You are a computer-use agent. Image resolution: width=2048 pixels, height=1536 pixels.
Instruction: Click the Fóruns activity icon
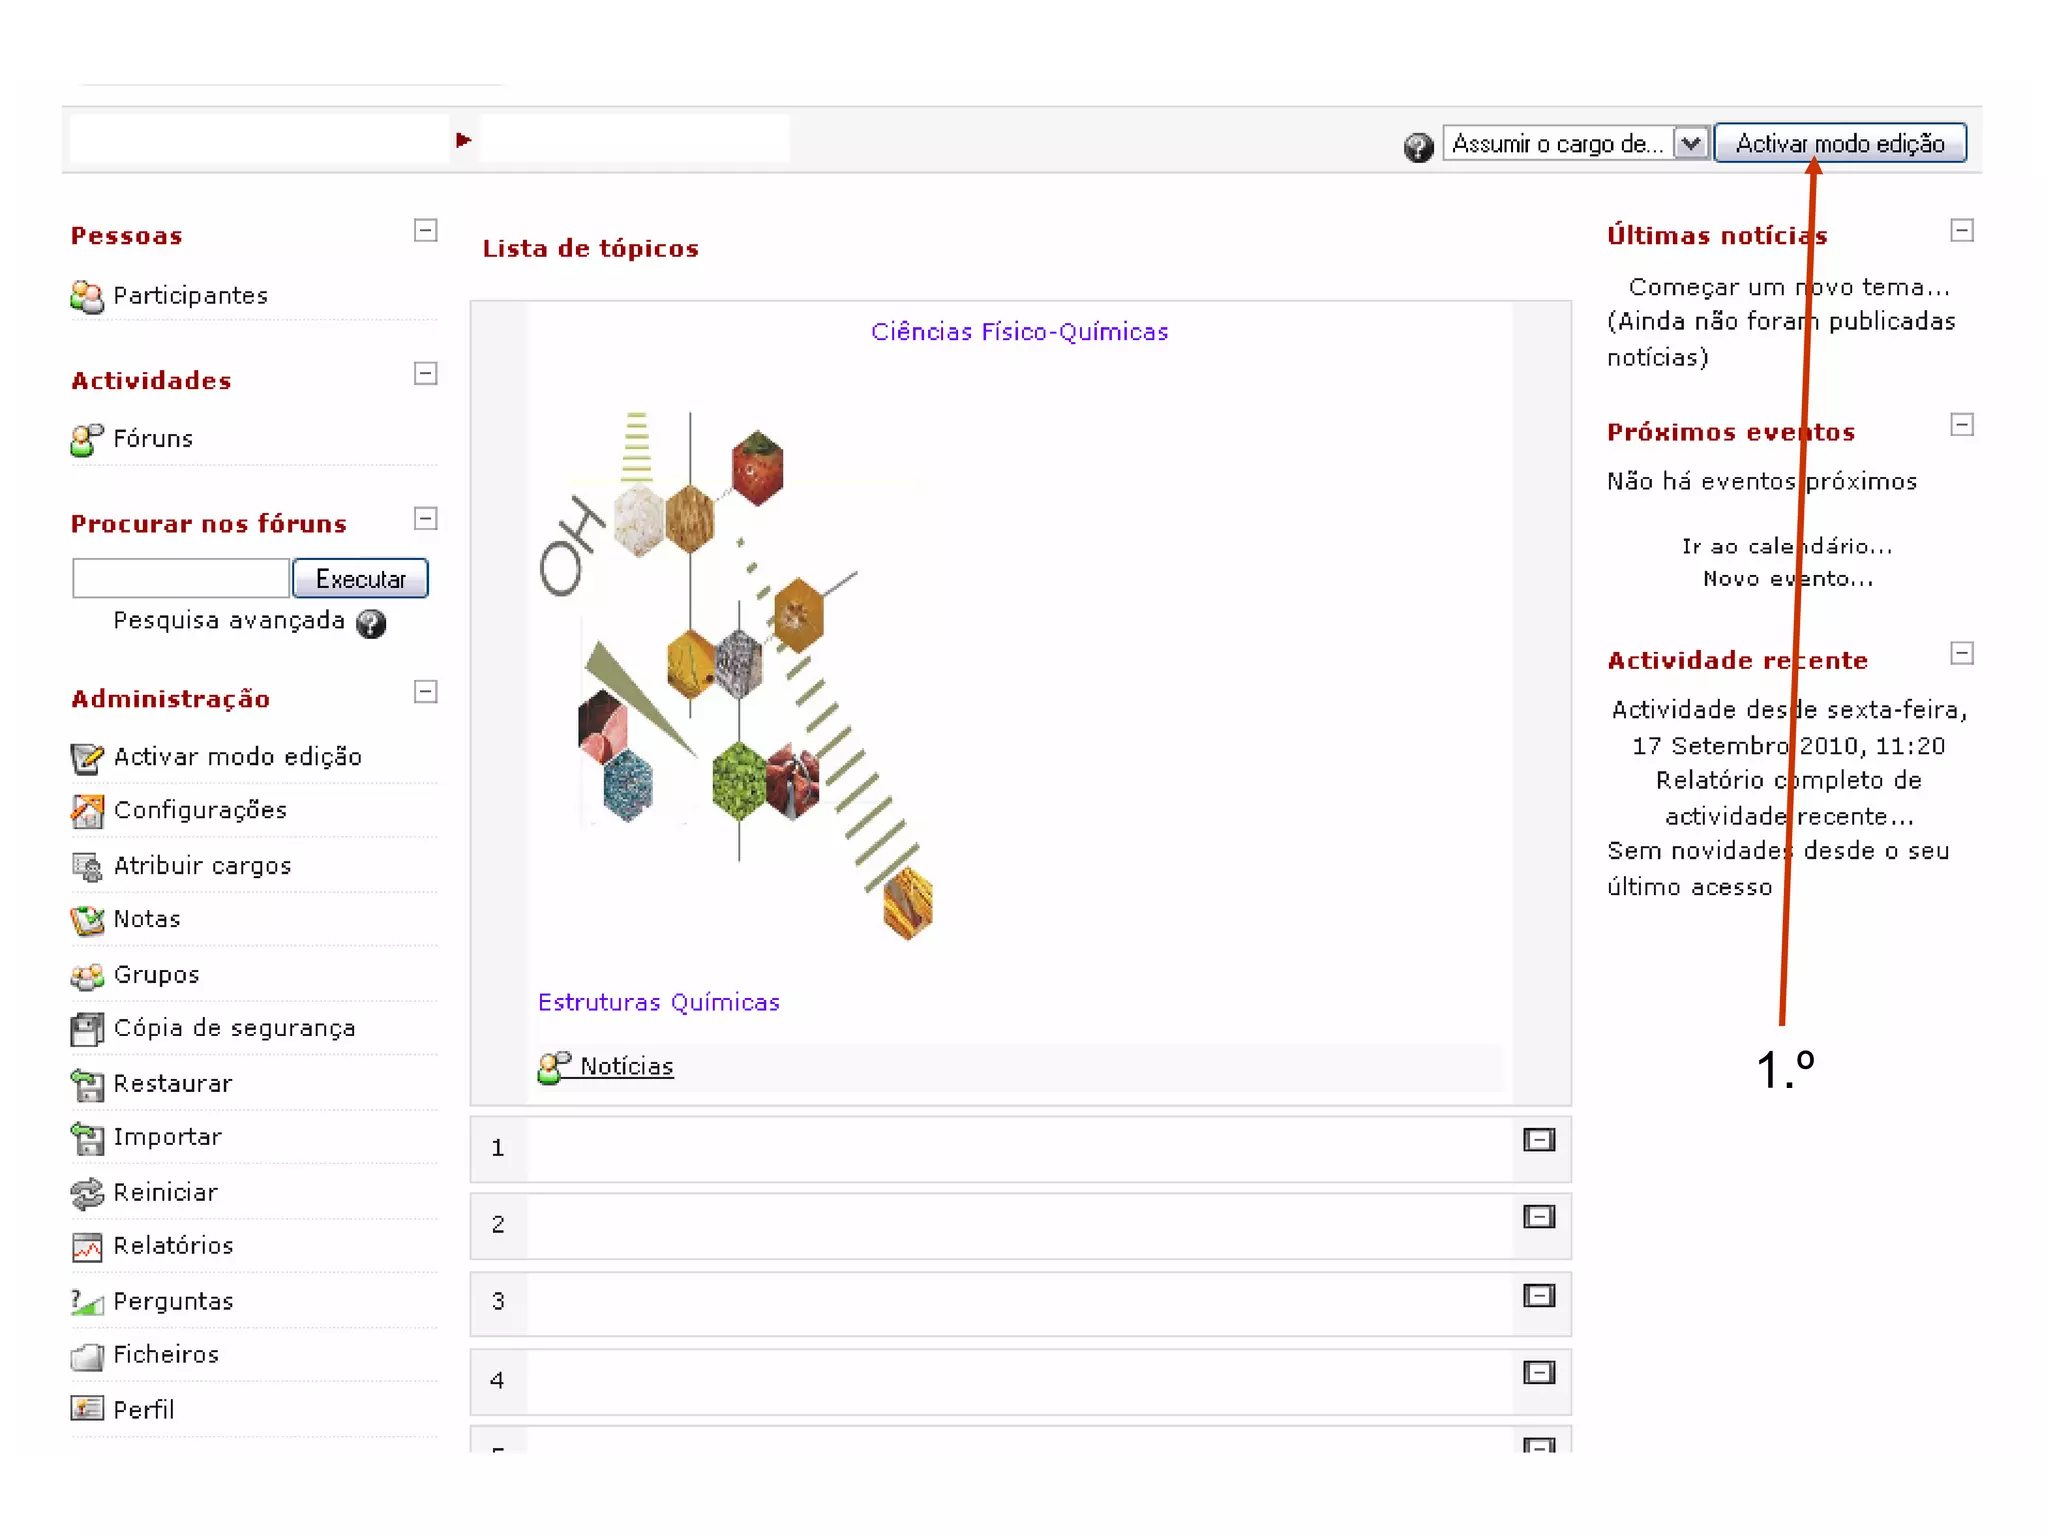pos(87,439)
